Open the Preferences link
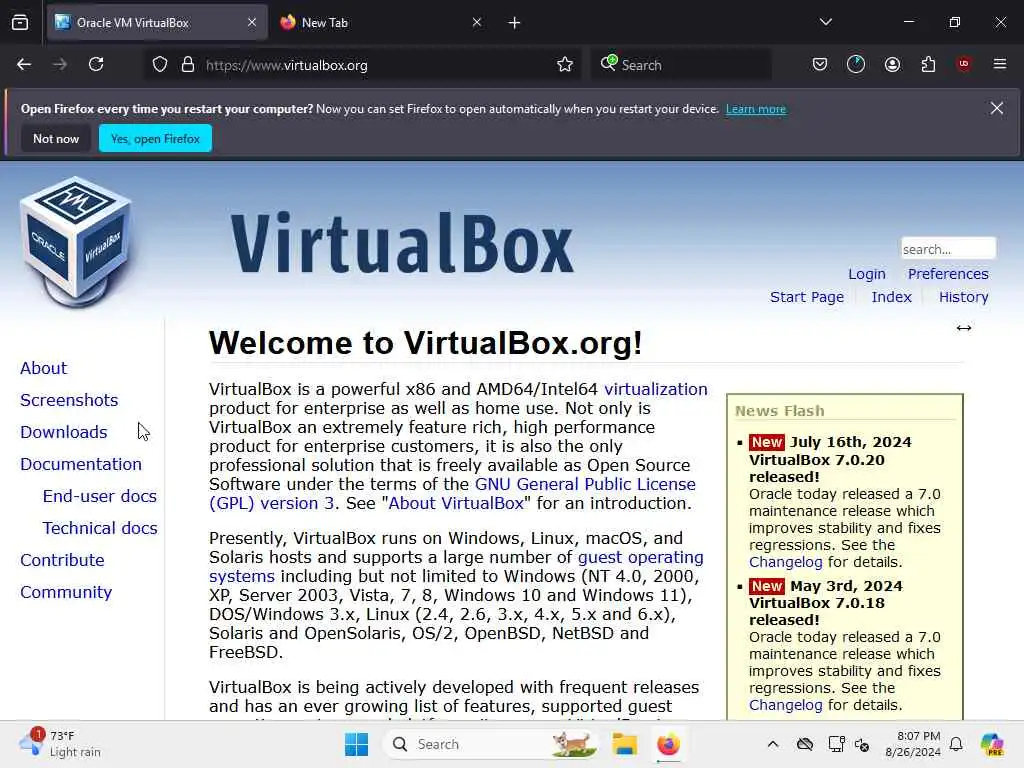 (x=948, y=274)
